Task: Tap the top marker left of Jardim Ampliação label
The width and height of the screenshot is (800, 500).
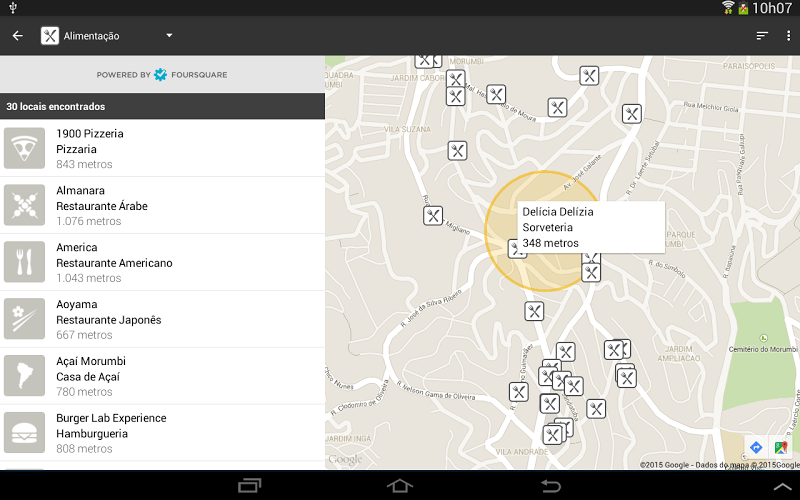Action: pos(614,350)
